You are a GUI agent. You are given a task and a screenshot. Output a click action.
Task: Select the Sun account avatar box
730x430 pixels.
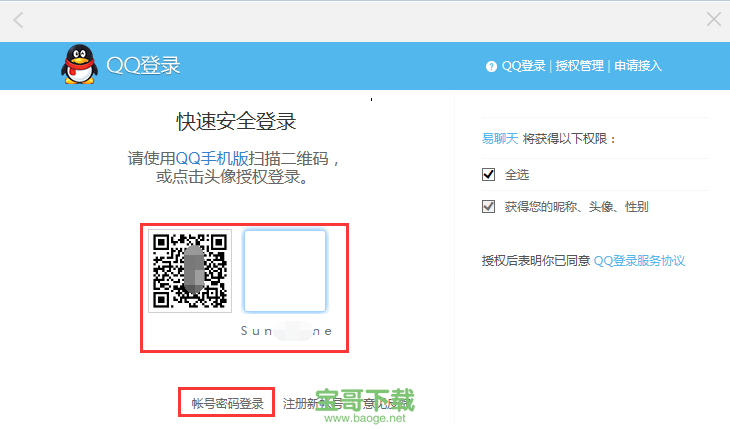pos(285,271)
